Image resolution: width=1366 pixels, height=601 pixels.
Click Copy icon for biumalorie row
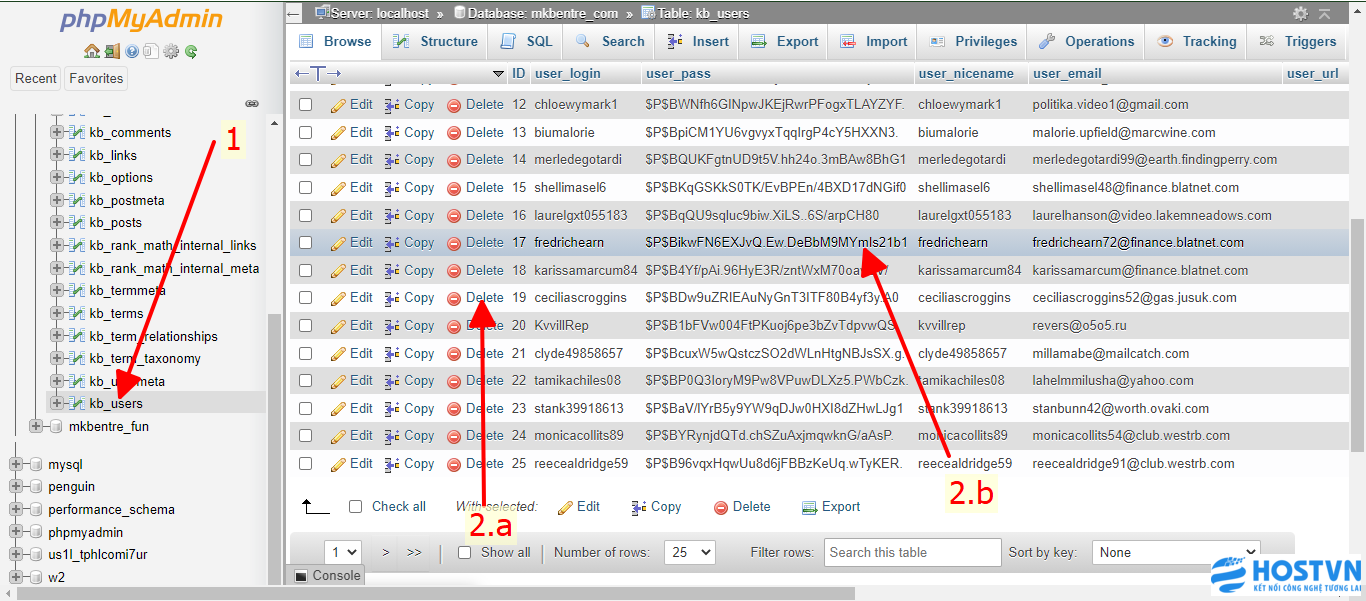pos(392,133)
